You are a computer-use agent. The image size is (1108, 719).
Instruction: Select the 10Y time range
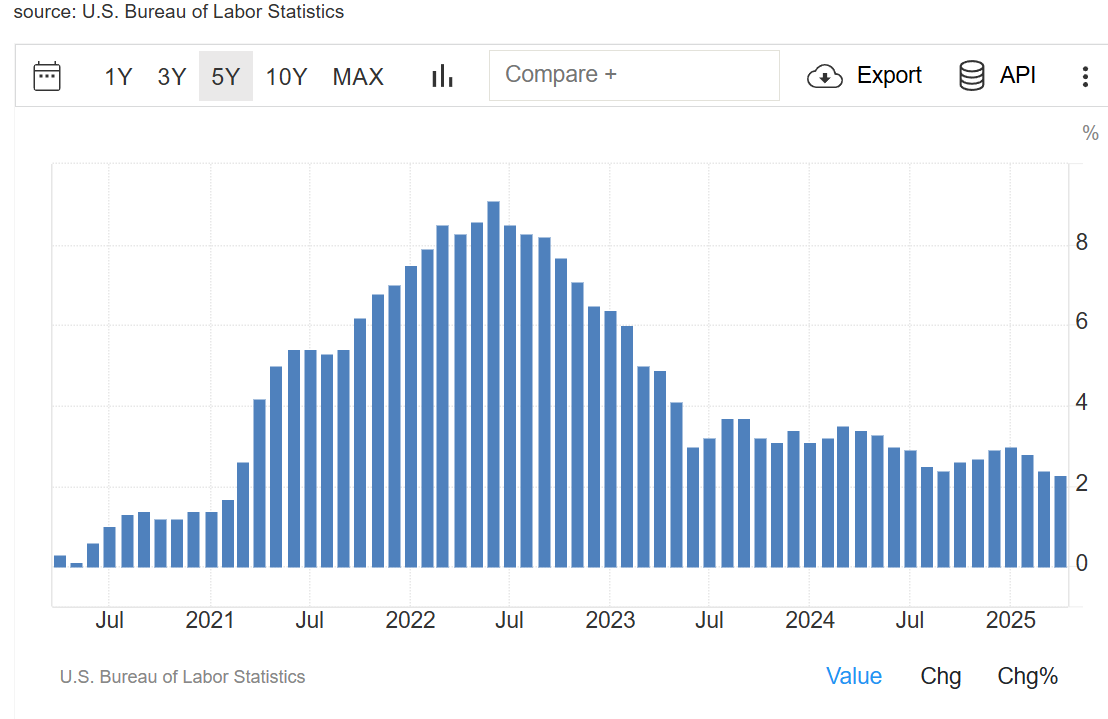point(286,76)
